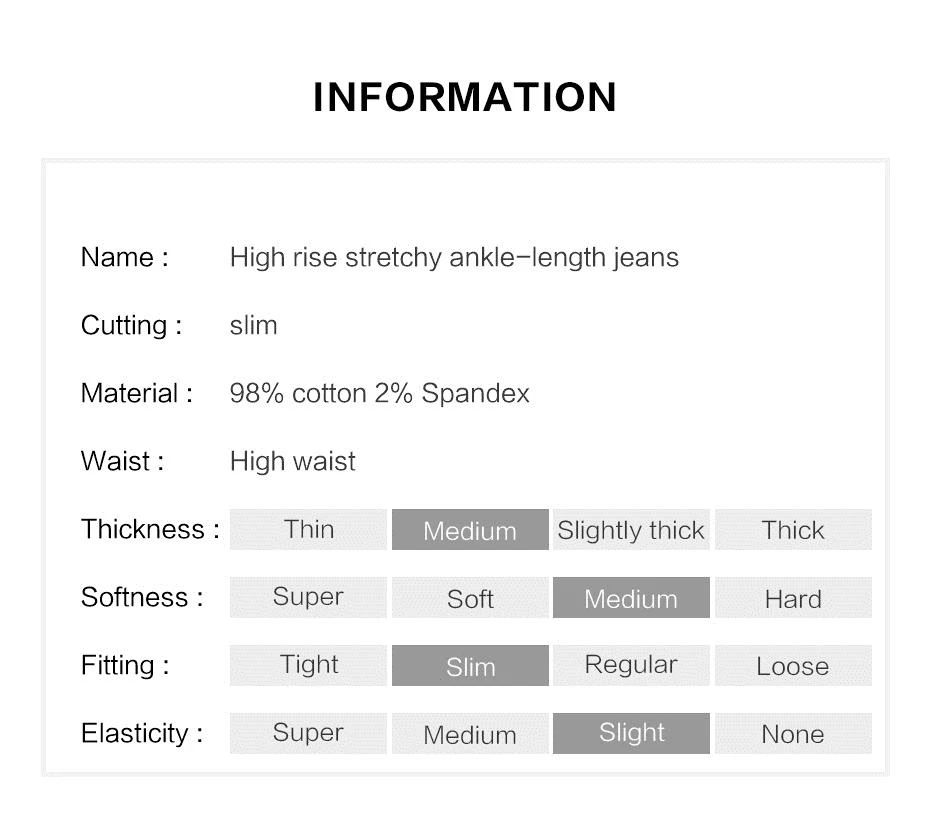930x814 pixels.
Task: Choose the Slightly thick option
Action: tap(631, 529)
